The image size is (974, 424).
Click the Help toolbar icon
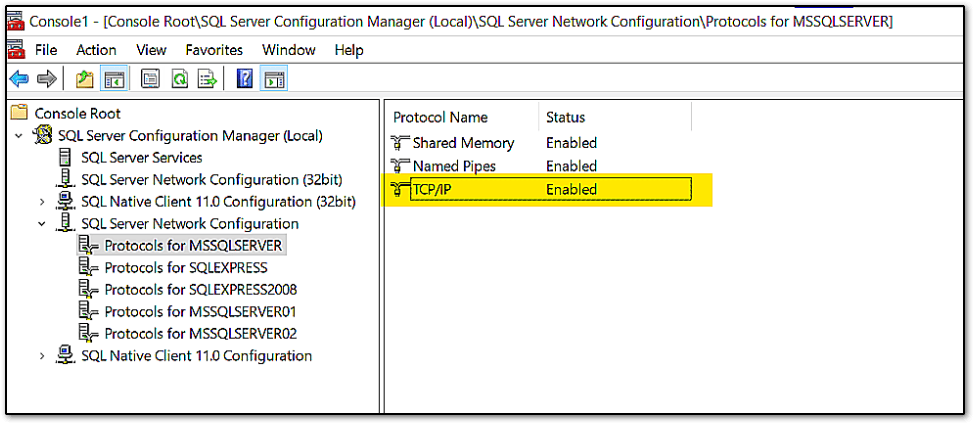coord(244,78)
